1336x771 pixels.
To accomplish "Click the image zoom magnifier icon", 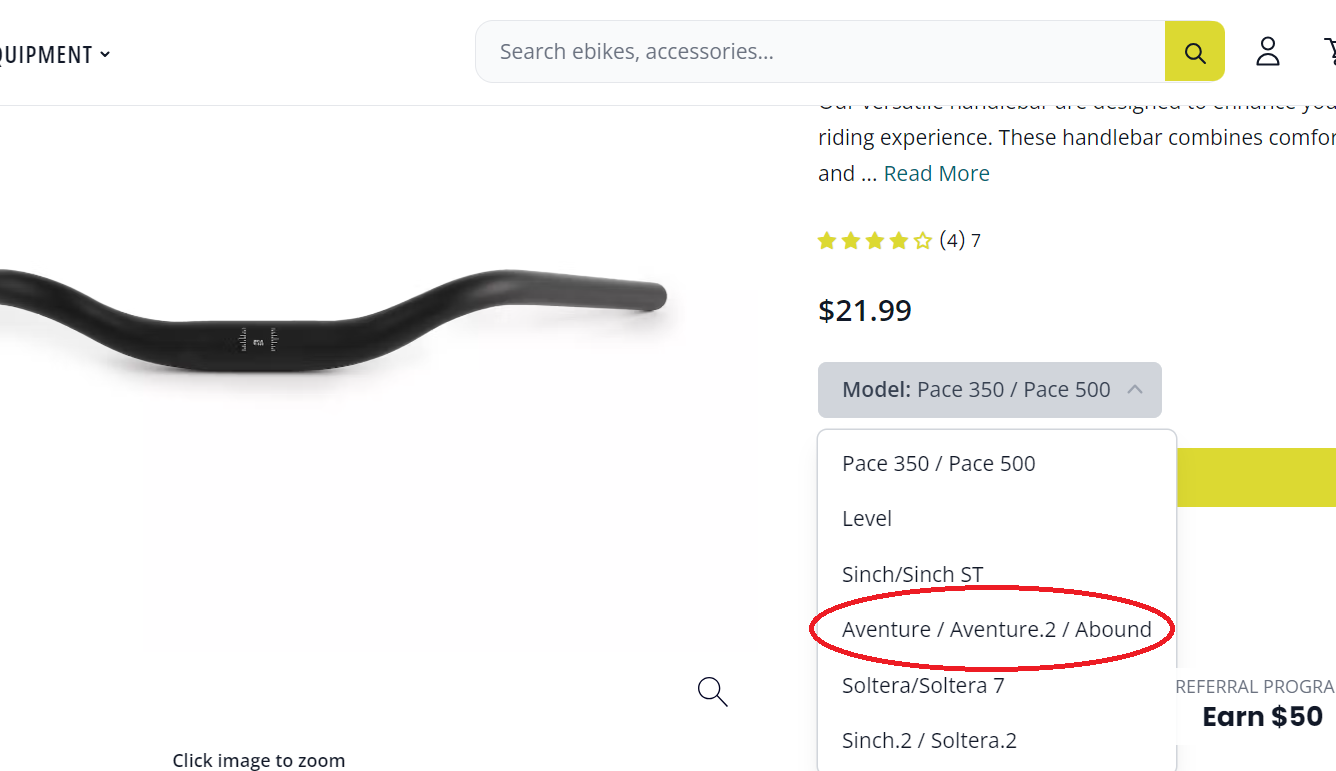I will click(x=711, y=691).
